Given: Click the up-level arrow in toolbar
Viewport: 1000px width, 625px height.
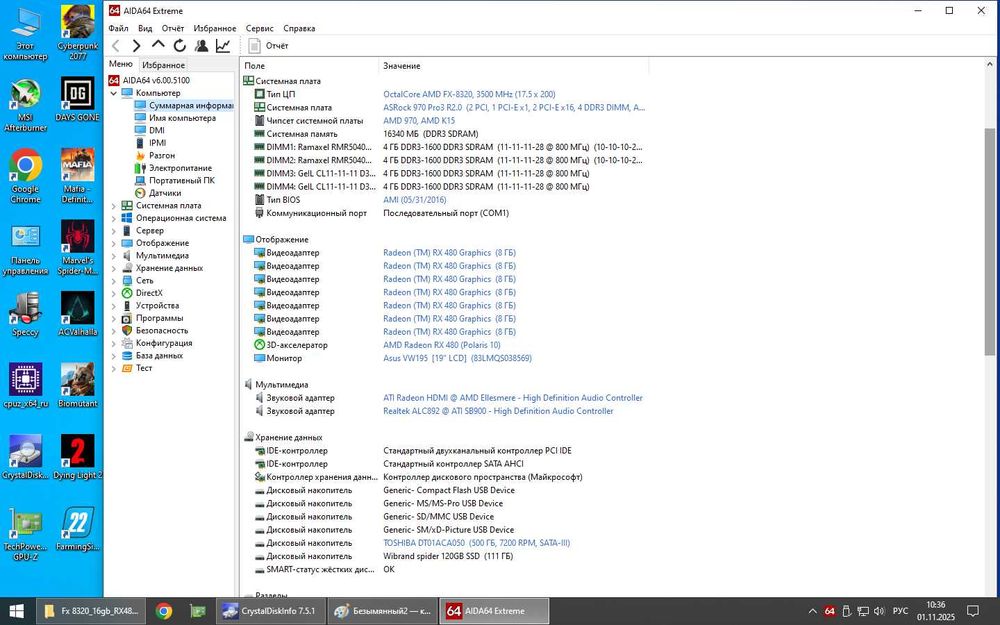Looking at the screenshot, I should tap(158, 45).
